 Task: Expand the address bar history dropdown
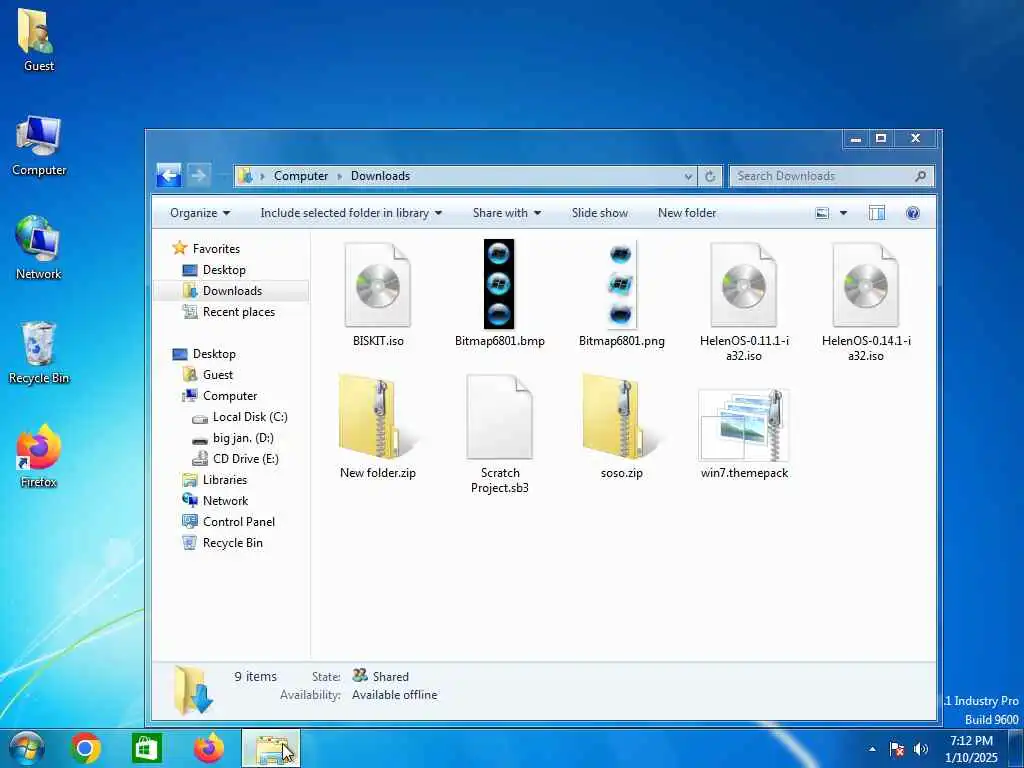click(688, 176)
